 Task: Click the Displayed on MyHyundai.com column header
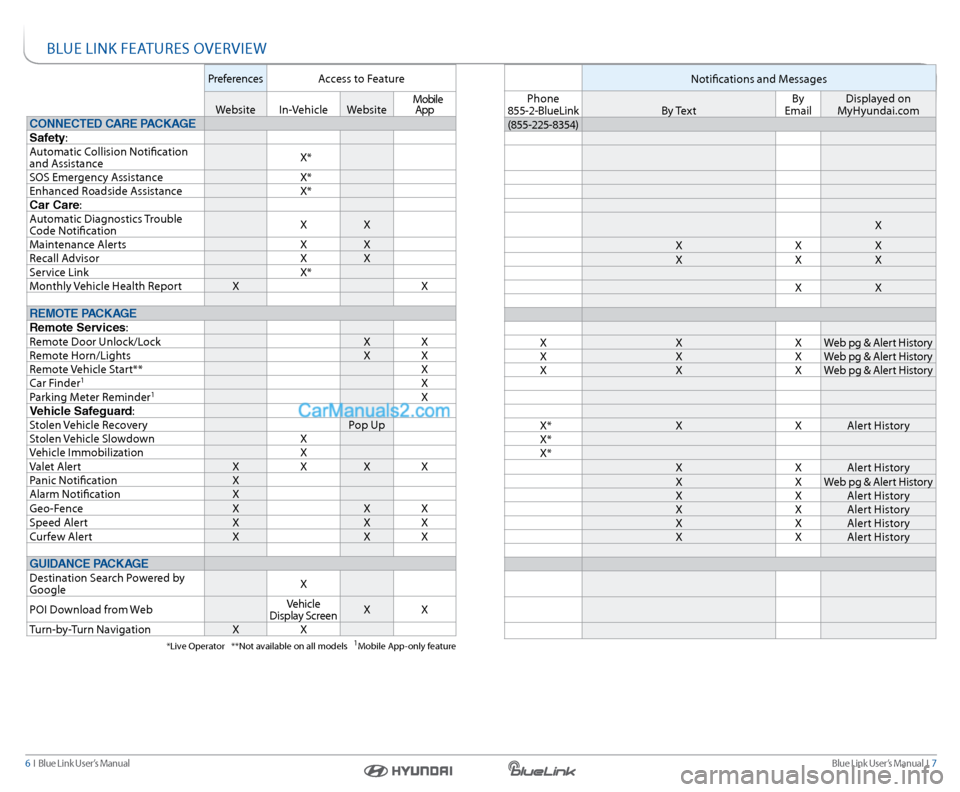click(877, 104)
